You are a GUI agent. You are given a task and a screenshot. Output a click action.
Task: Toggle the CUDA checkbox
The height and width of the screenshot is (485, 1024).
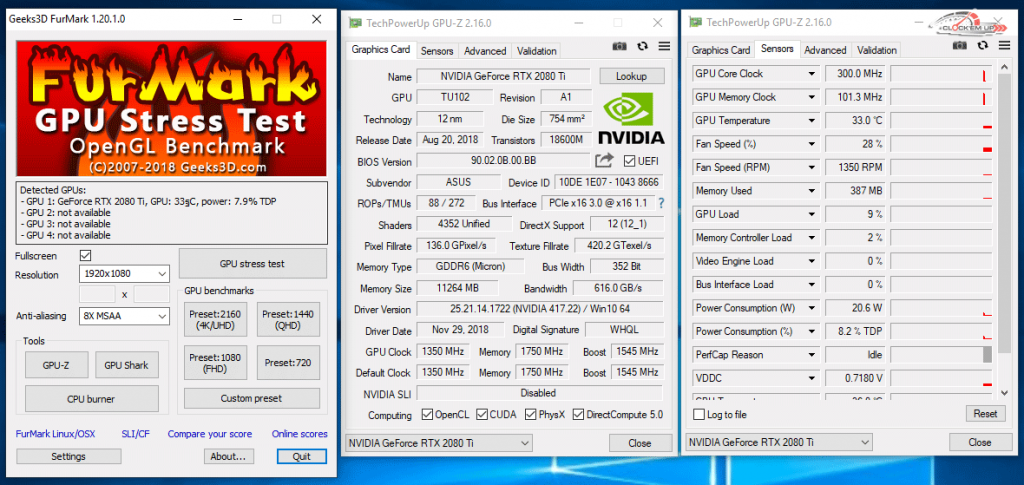481,415
